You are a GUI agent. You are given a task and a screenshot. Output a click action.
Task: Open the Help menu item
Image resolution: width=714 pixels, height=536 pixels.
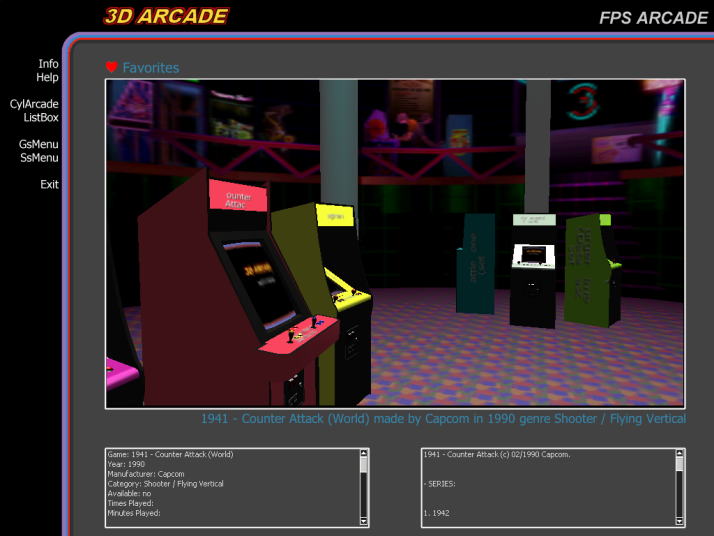pos(47,78)
